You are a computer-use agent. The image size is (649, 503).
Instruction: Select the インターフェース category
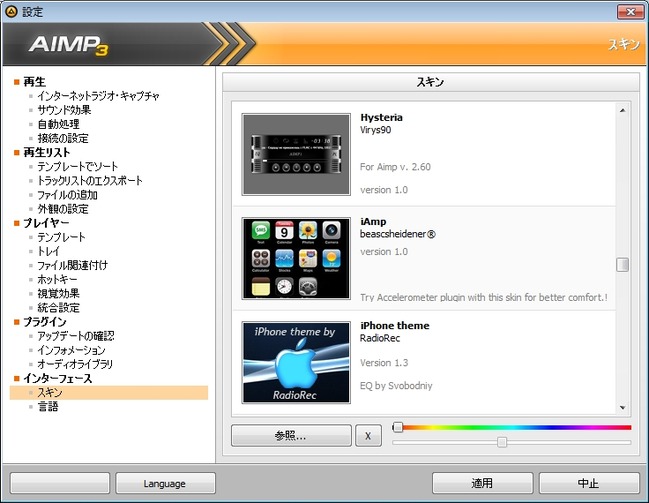[x=58, y=378]
